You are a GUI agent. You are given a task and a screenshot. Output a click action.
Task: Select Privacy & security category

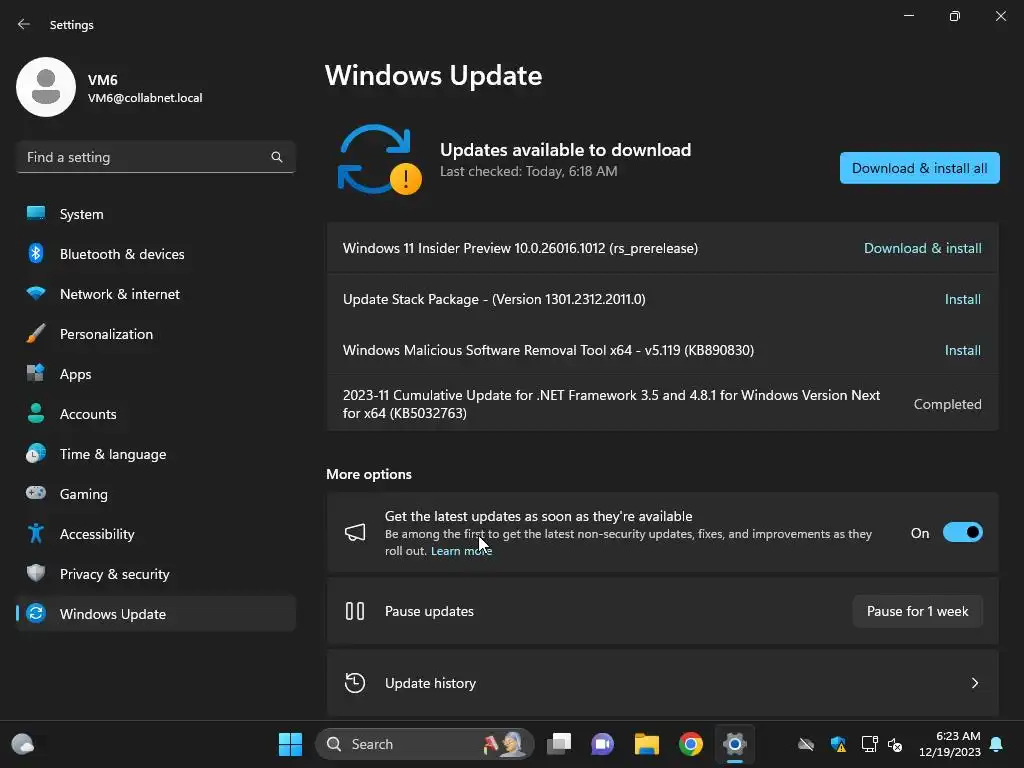[156, 573]
